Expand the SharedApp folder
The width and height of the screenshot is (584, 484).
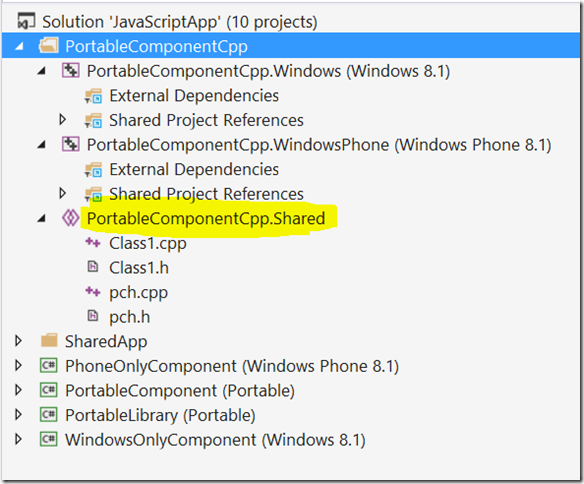coord(18,341)
